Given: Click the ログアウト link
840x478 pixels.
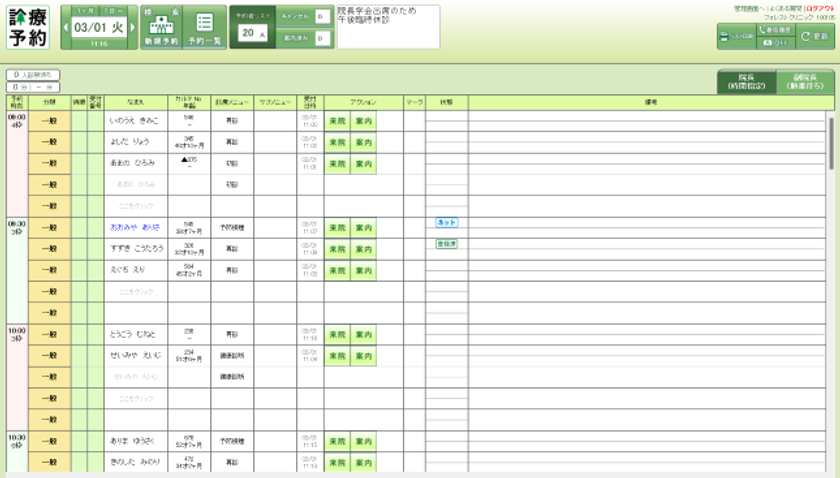Looking at the screenshot, I should (x=820, y=9).
